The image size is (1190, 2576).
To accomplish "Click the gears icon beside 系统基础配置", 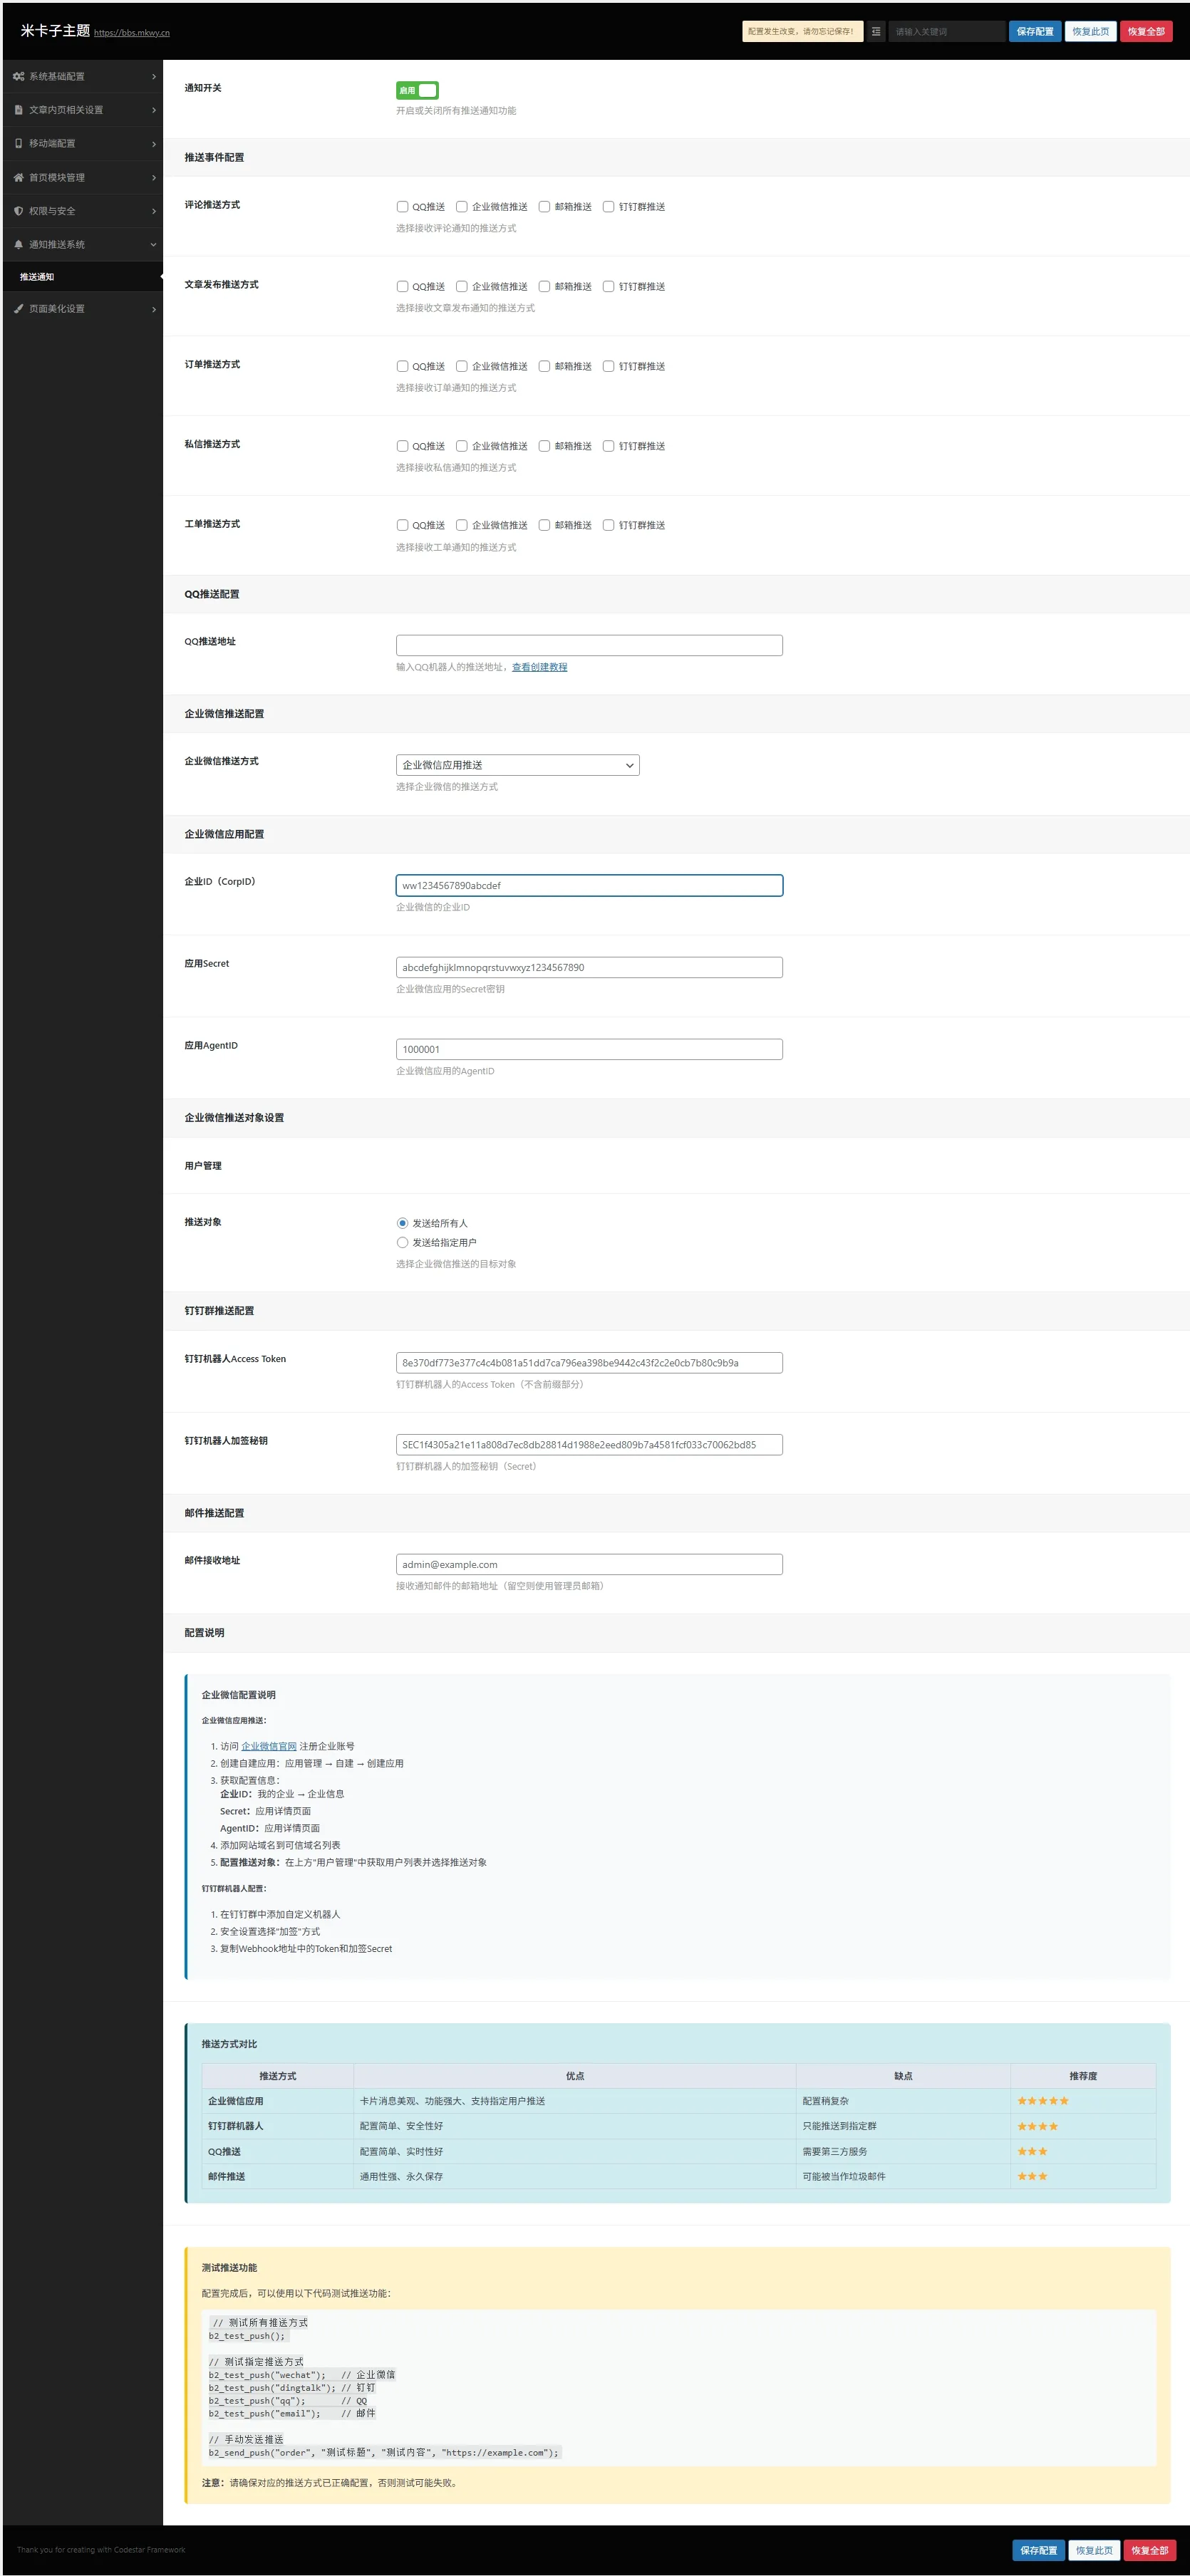I will pos(18,77).
